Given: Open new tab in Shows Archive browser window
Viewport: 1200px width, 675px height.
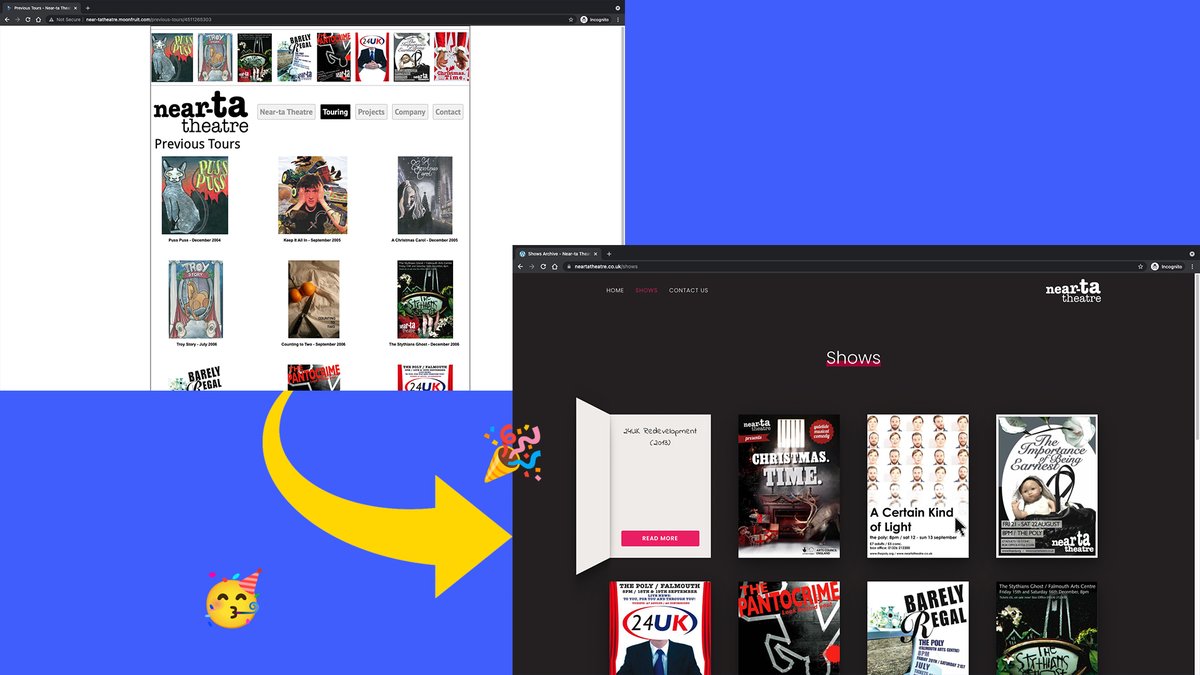Looking at the screenshot, I should click(x=609, y=254).
